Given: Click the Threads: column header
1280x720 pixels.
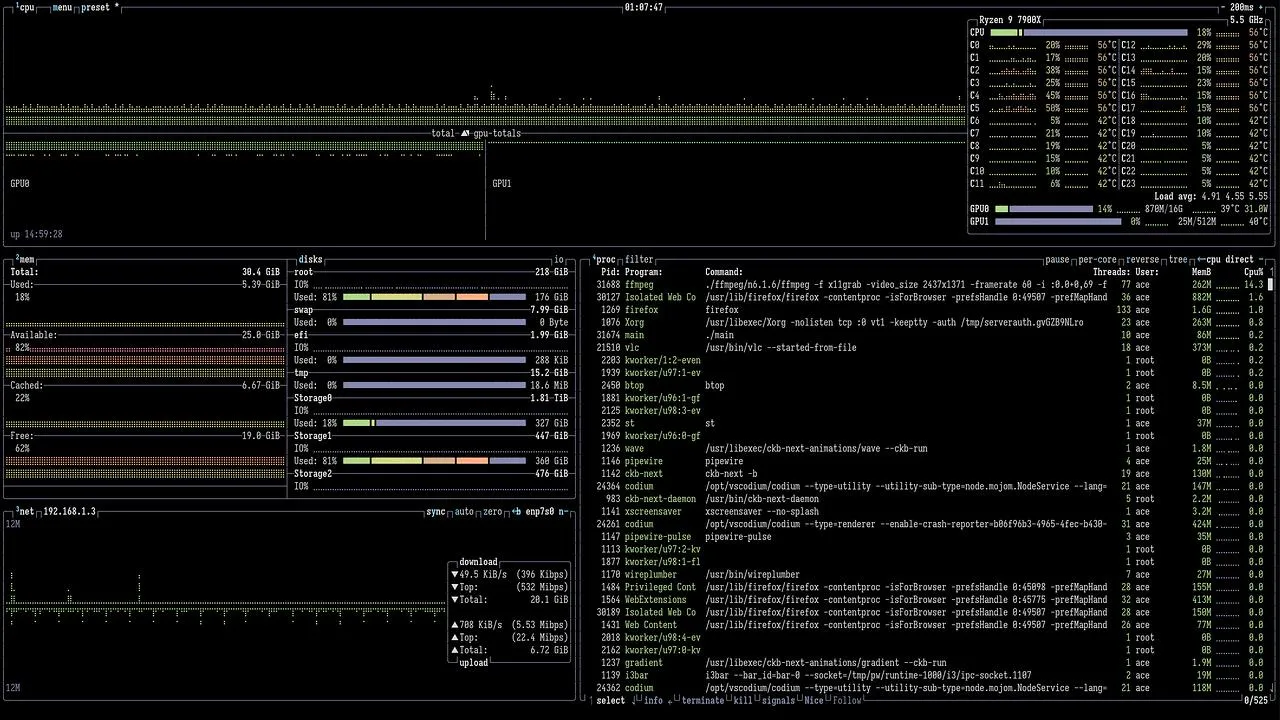Looking at the screenshot, I should [1111, 272].
